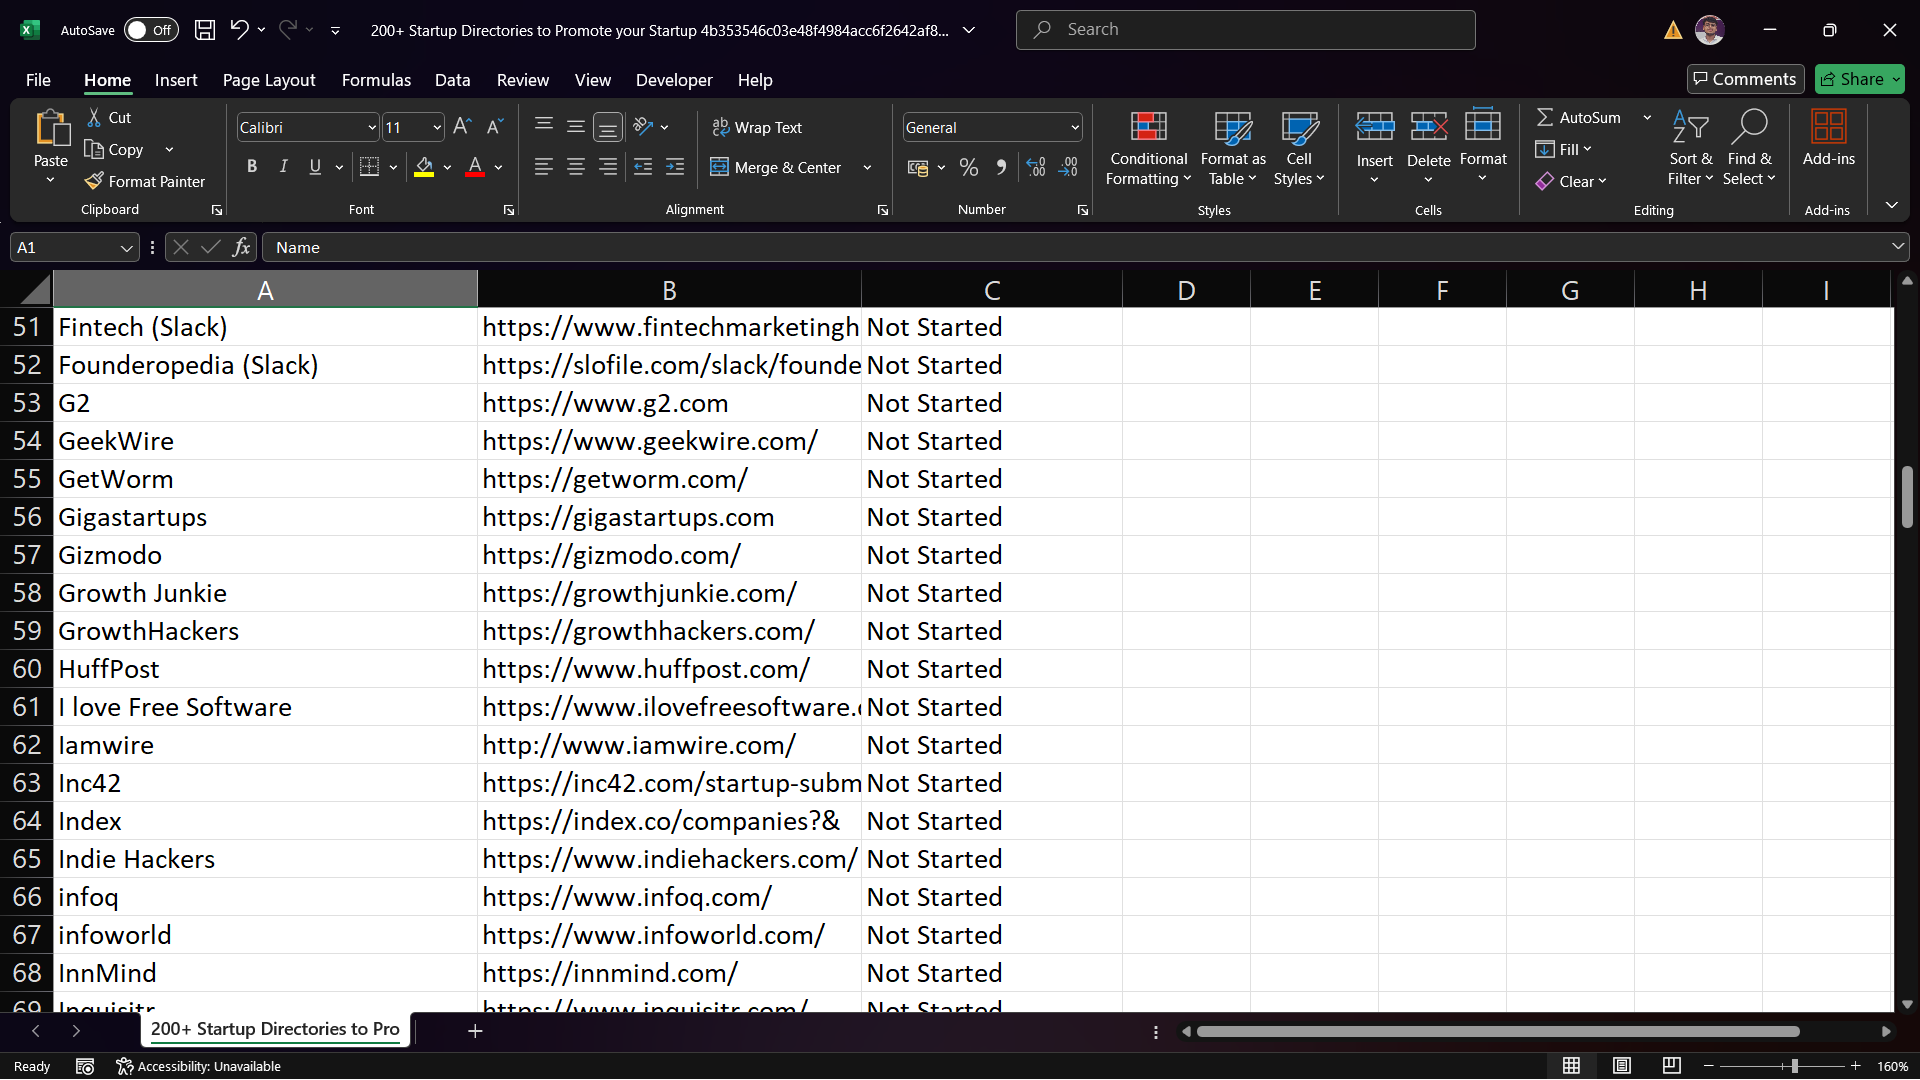The width and height of the screenshot is (1920, 1080).
Task: Switch to Page Break Preview view
Action: click(1671, 1066)
